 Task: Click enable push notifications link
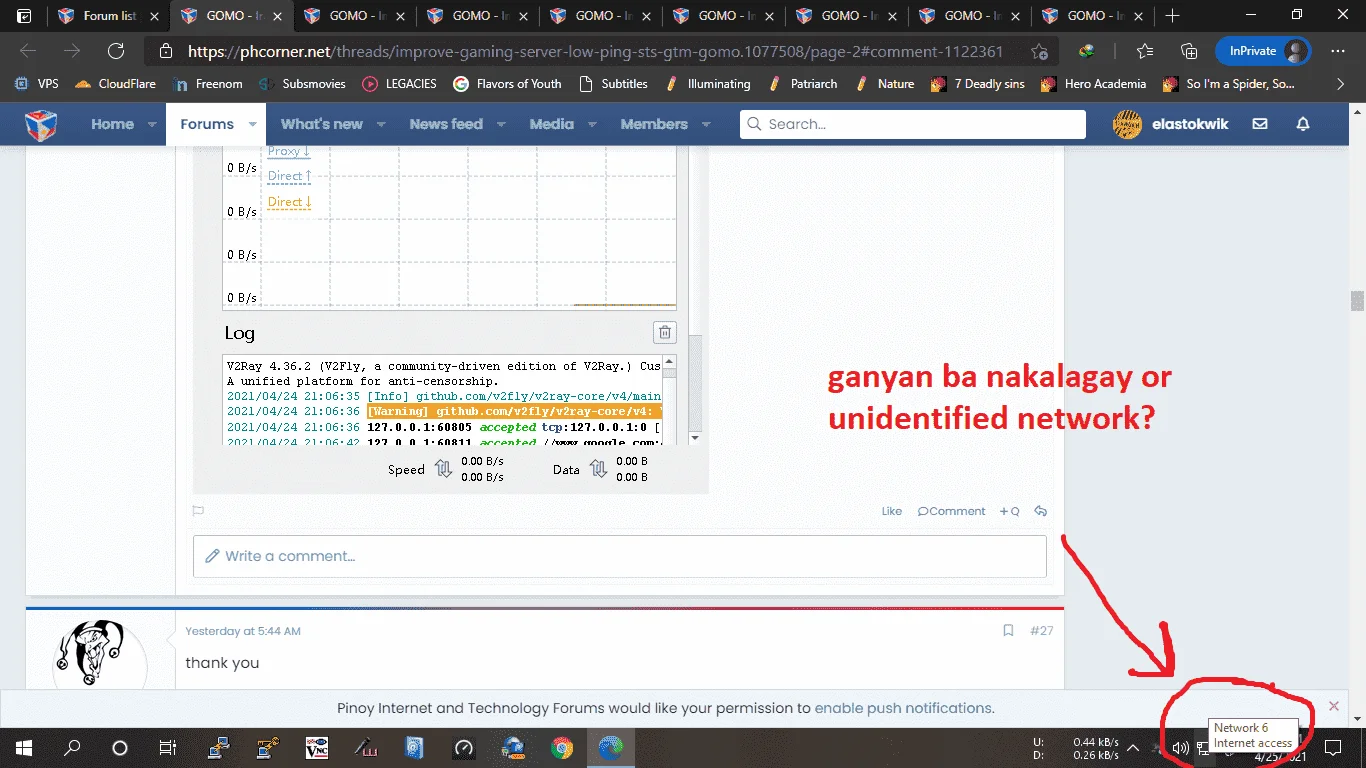(x=904, y=708)
